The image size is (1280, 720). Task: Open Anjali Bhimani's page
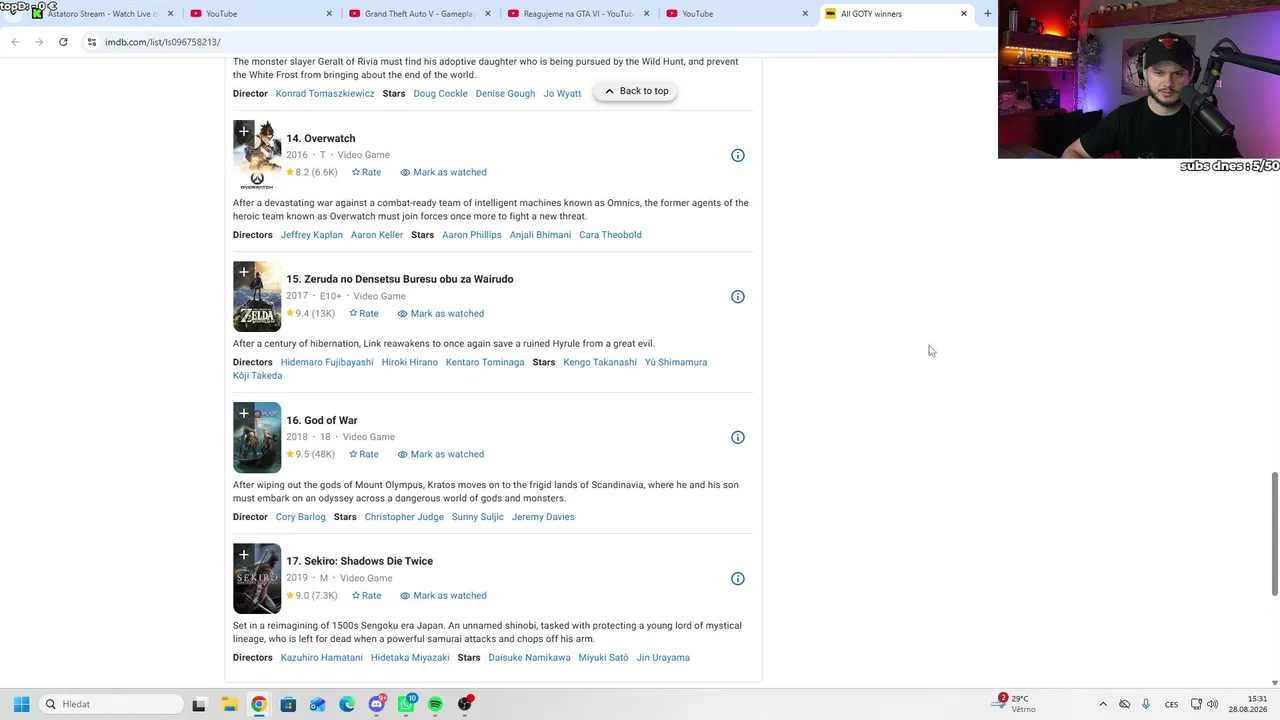click(540, 235)
